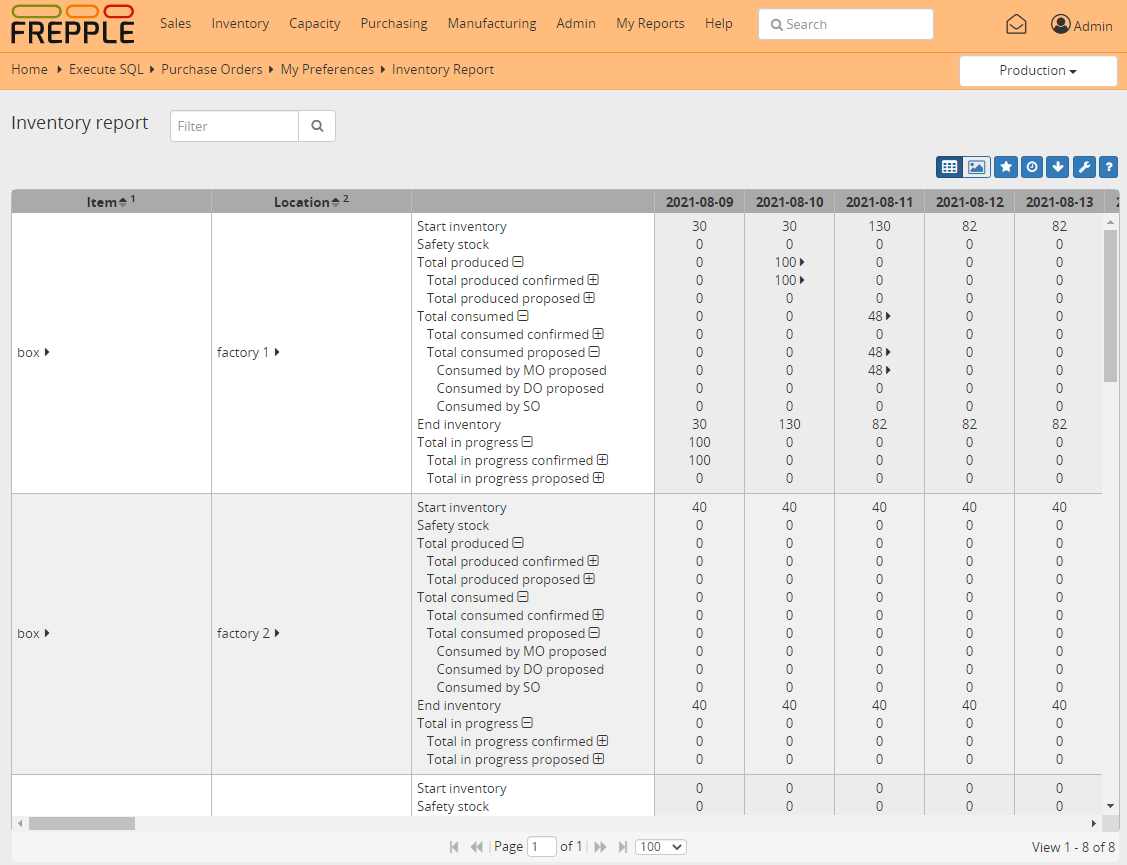Open the time buckets clock icon

pos(1032,166)
